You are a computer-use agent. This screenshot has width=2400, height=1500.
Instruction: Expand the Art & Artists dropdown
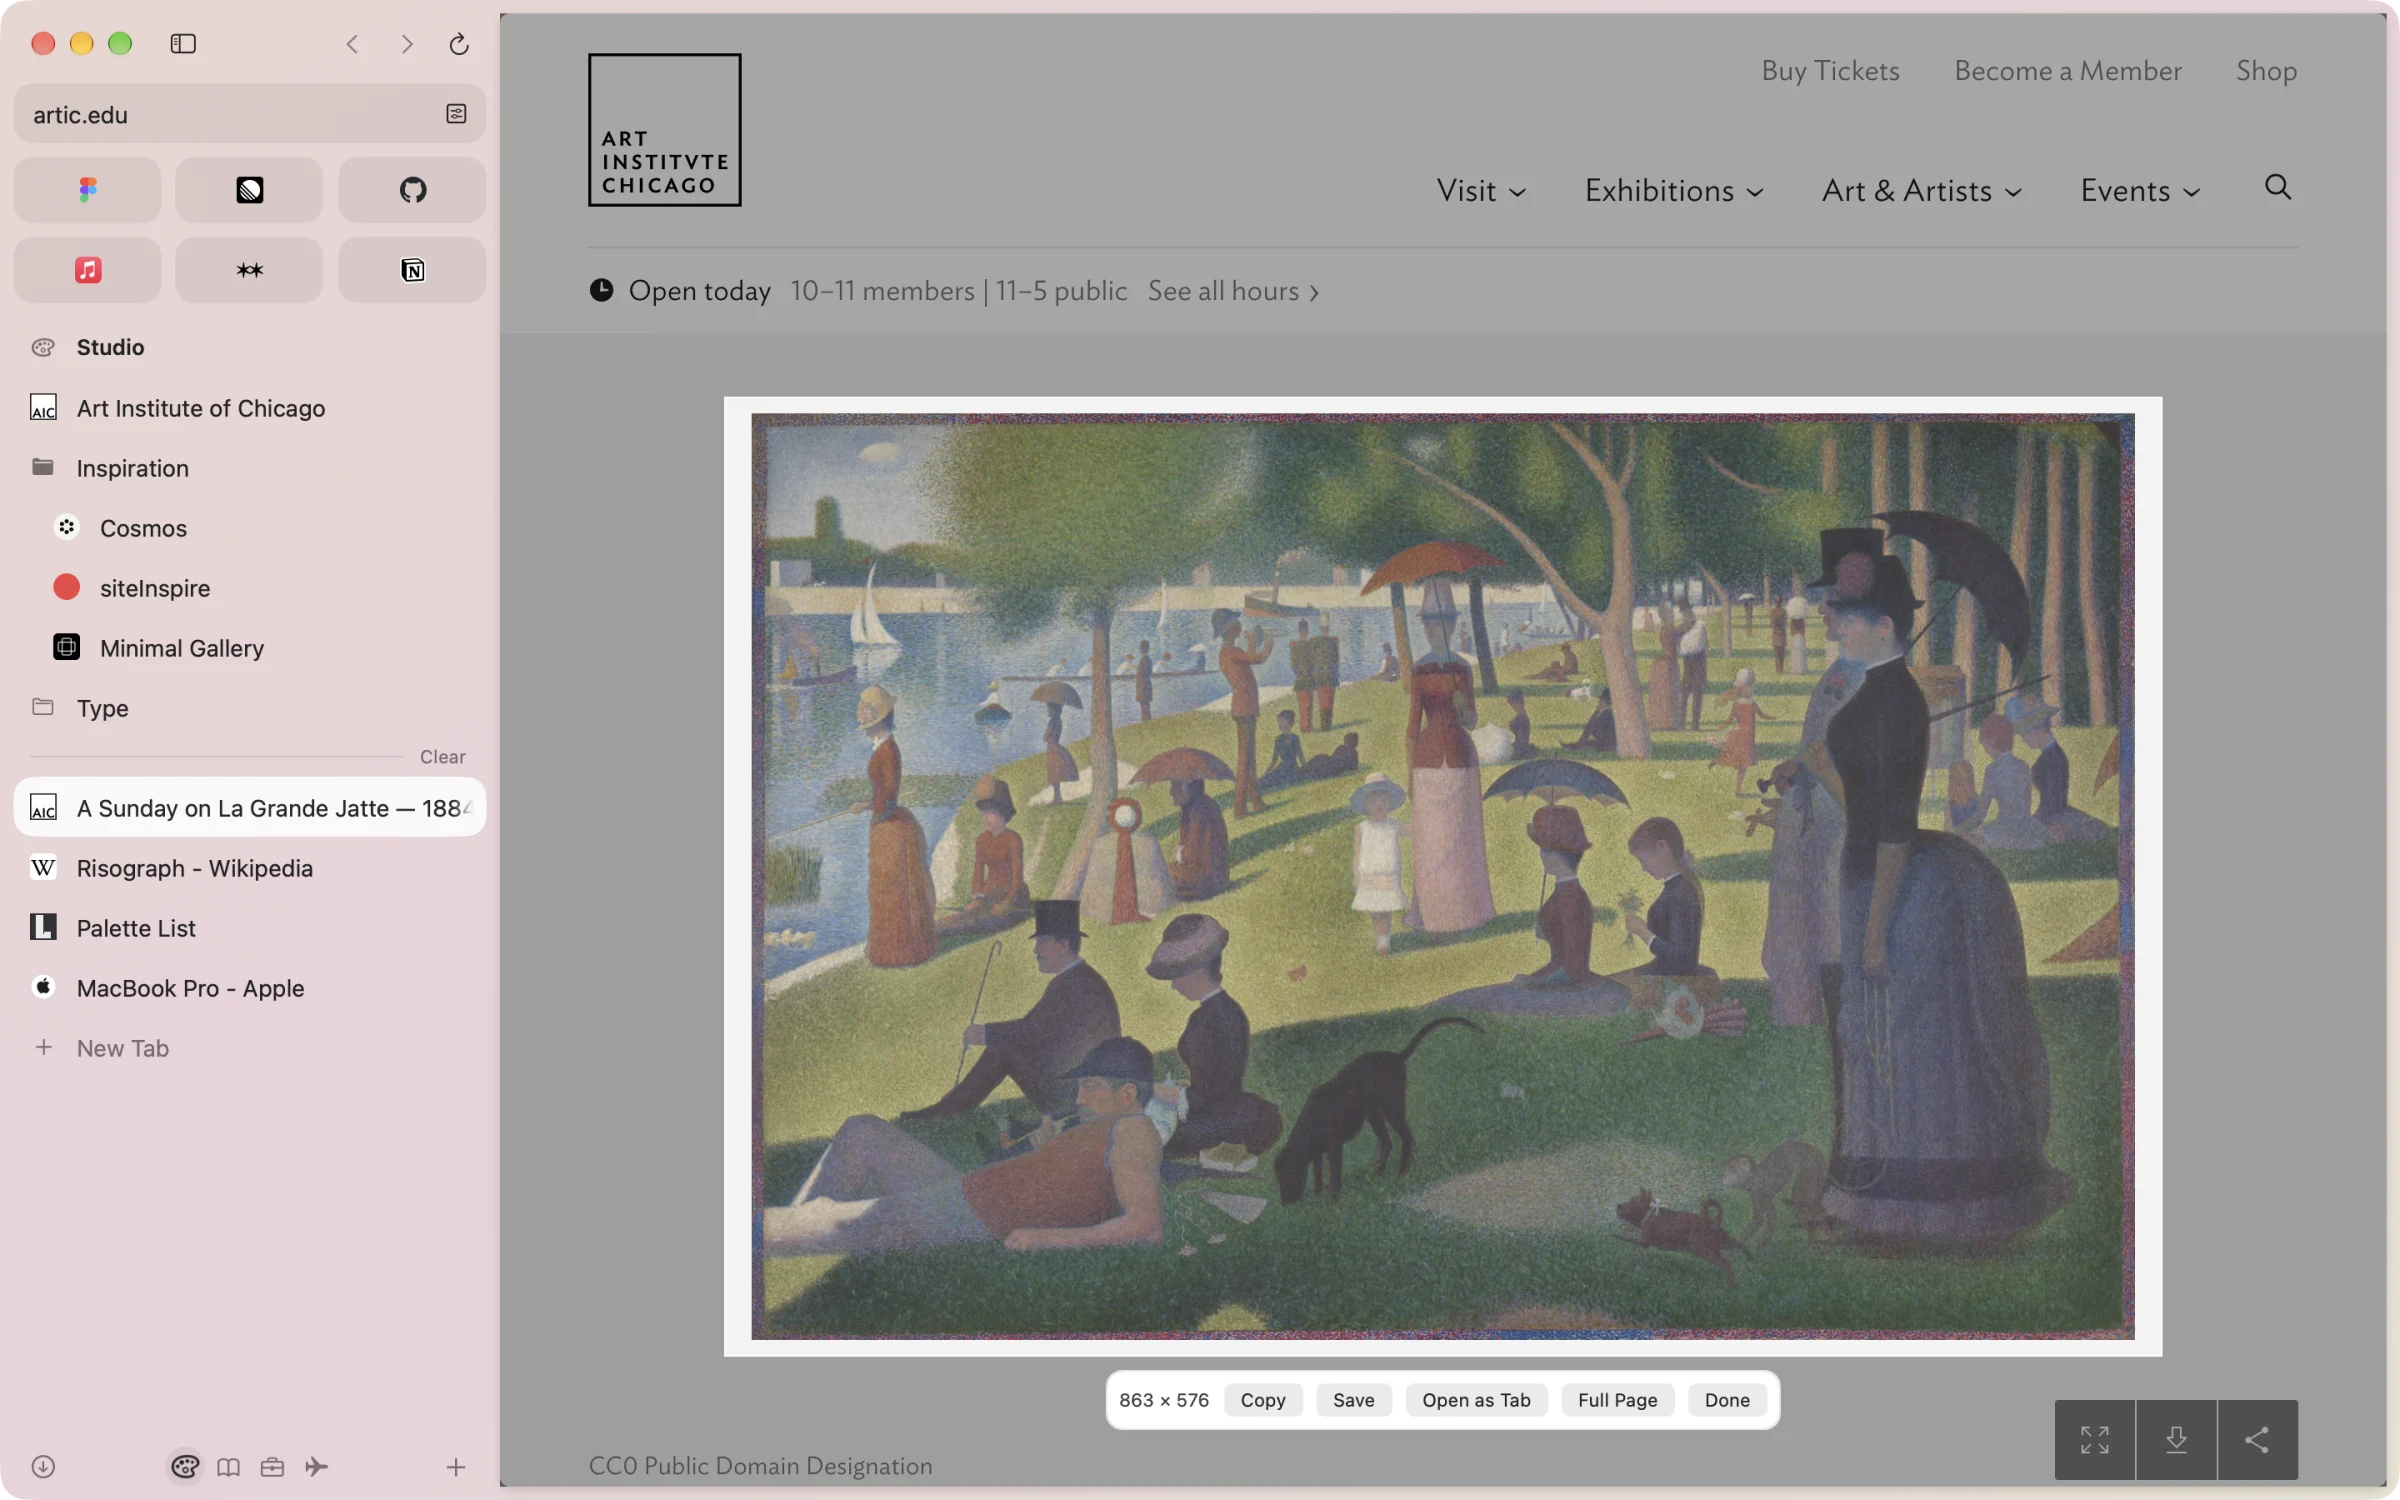(x=1921, y=191)
